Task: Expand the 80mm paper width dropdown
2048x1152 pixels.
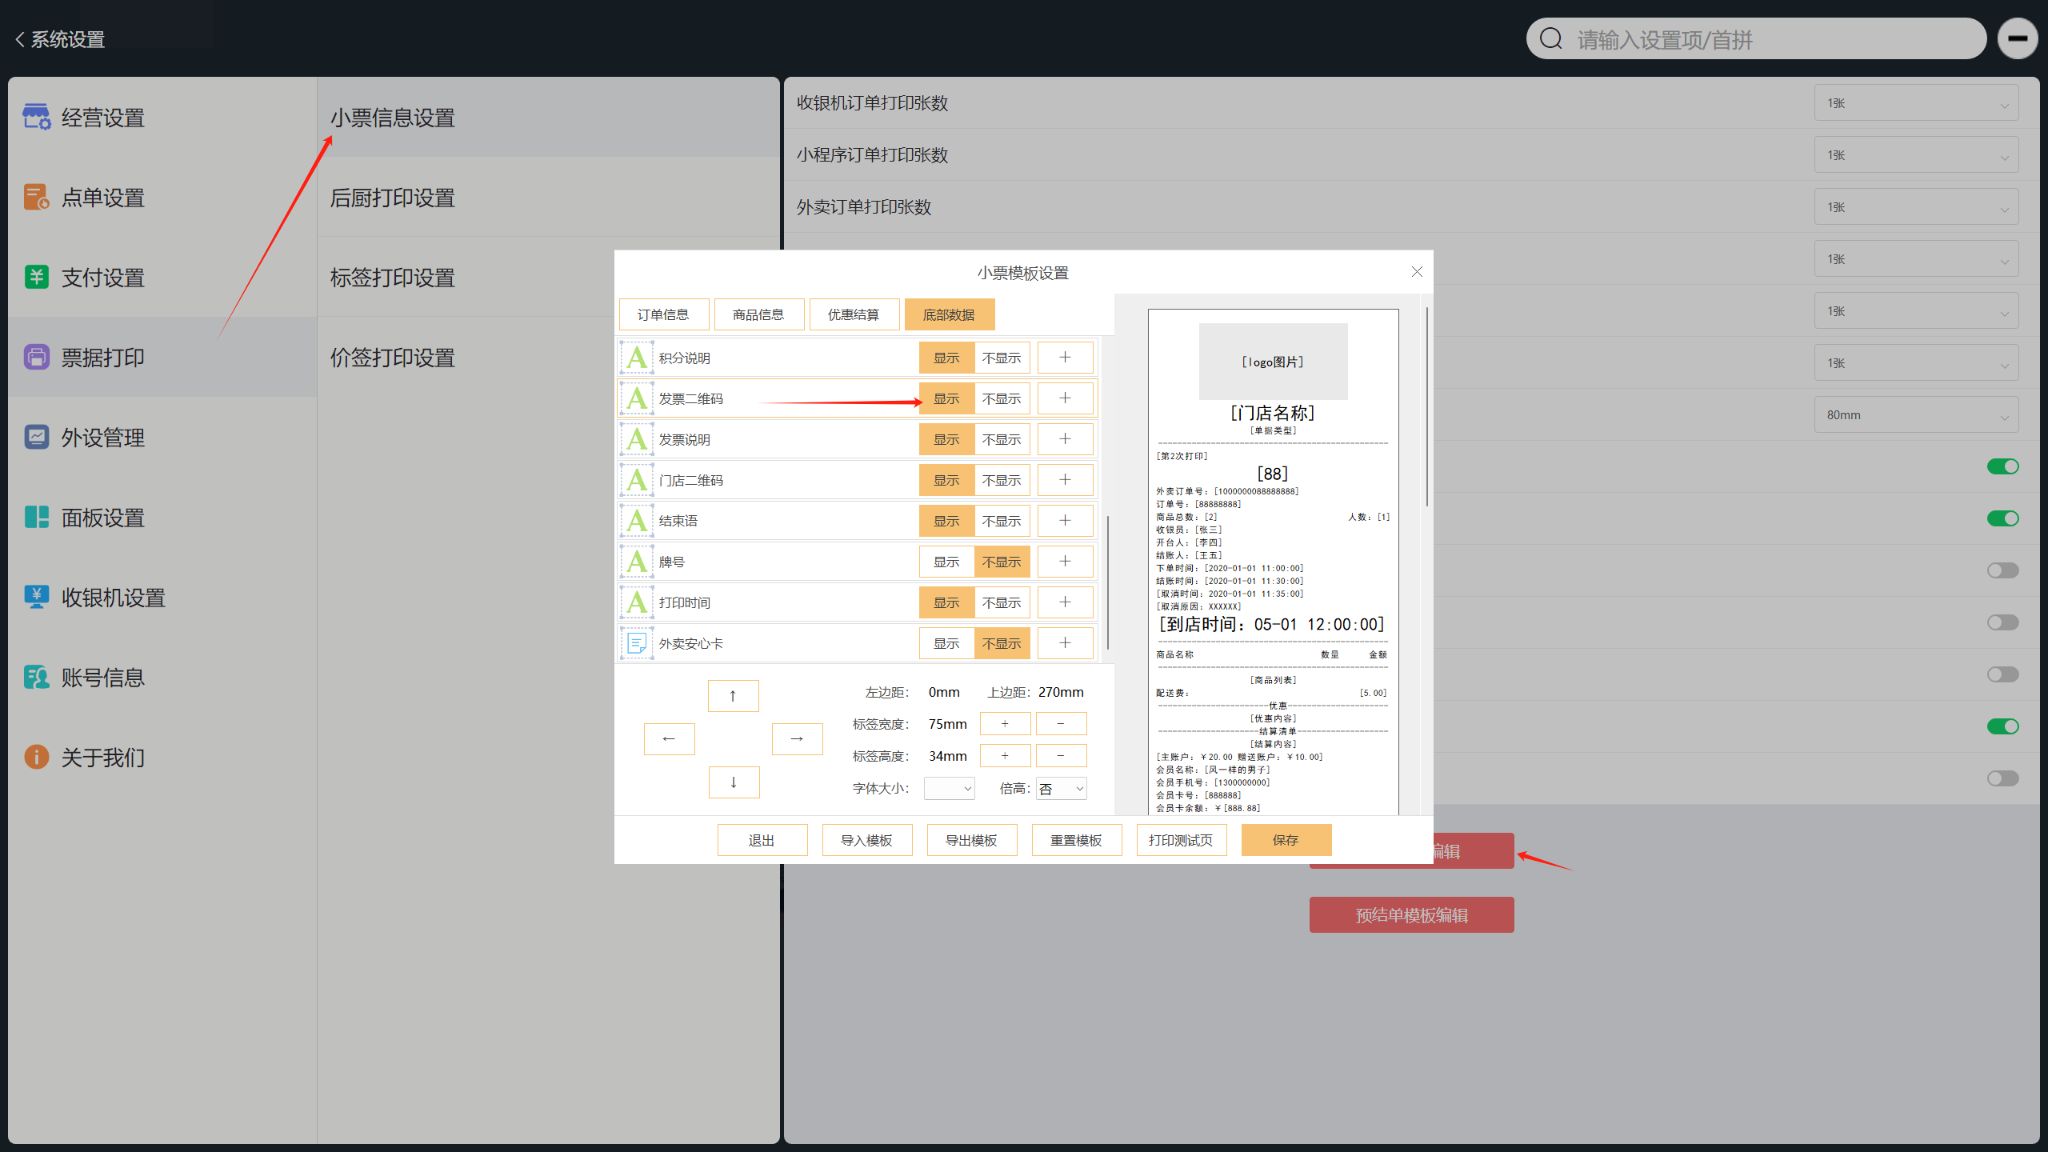Action: (x=1916, y=415)
